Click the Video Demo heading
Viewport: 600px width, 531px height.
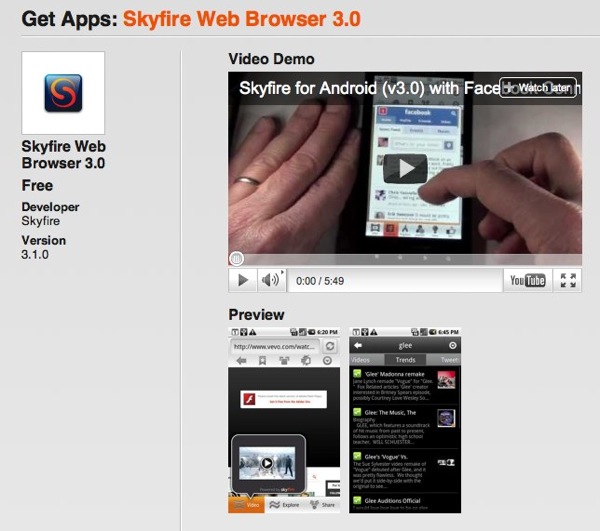click(271, 59)
